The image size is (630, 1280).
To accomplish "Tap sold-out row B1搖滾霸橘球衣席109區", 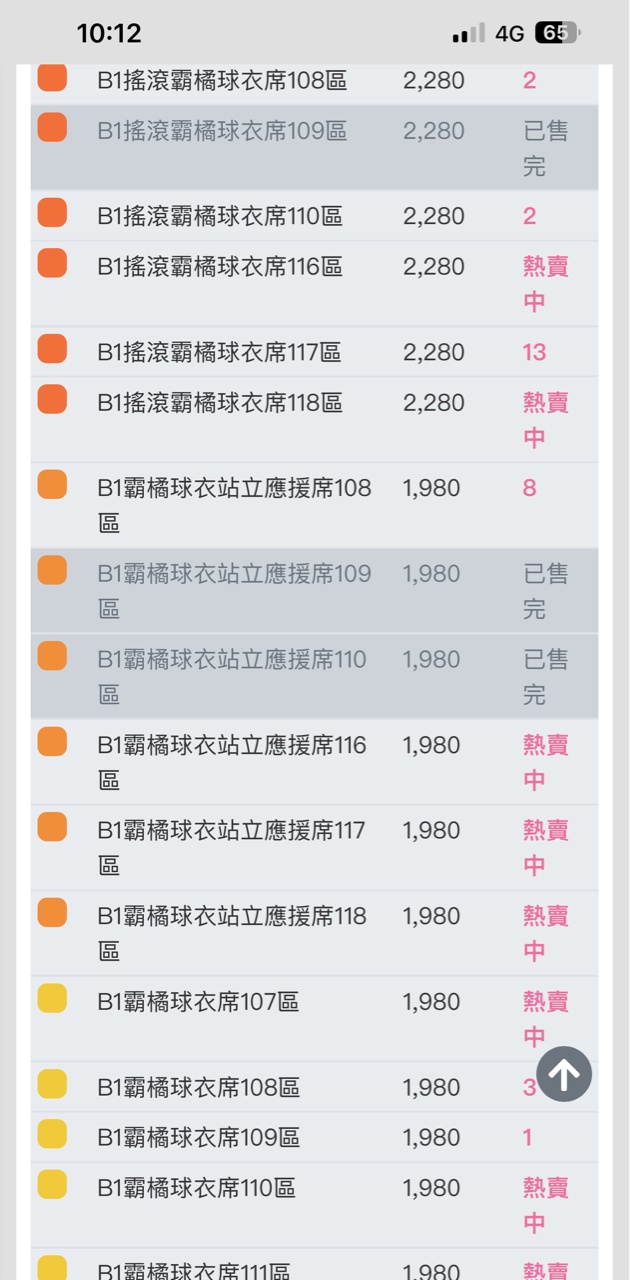I will [x=222, y=132].
